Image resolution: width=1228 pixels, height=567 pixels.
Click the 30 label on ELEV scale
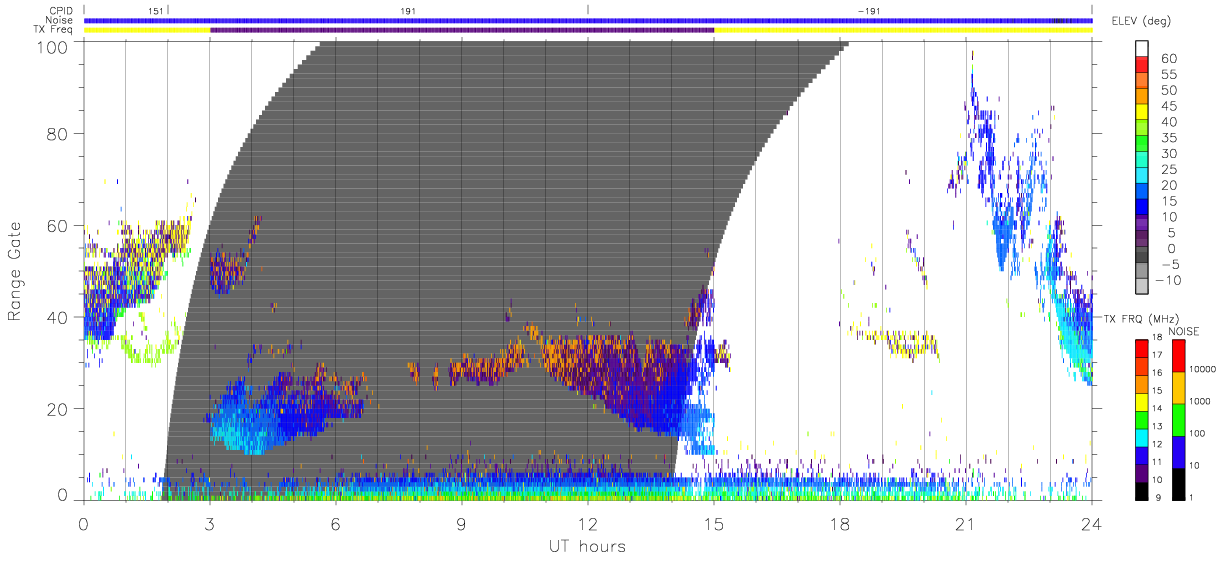pos(1168,154)
